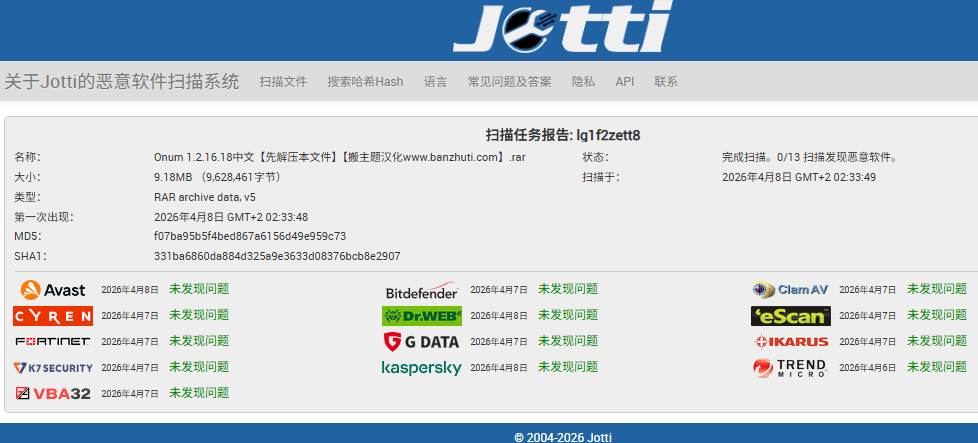
Task: Open the 常见问题及答案 page
Action: (x=510, y=82)
